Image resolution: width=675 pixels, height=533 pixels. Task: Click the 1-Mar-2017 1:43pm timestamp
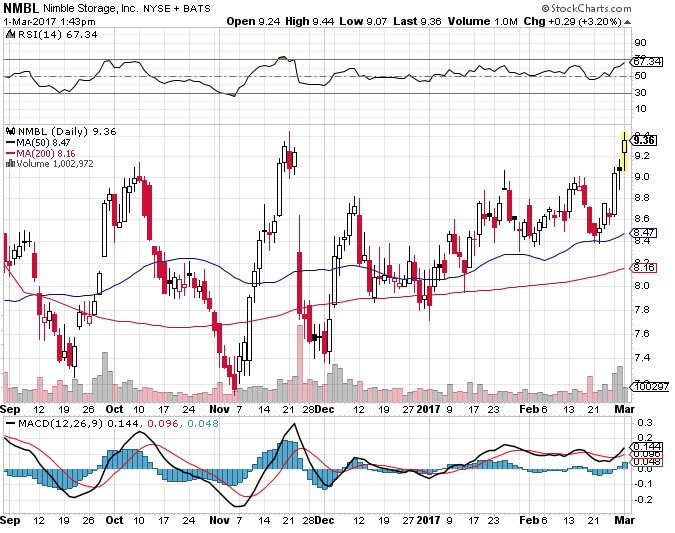(50, 22)
